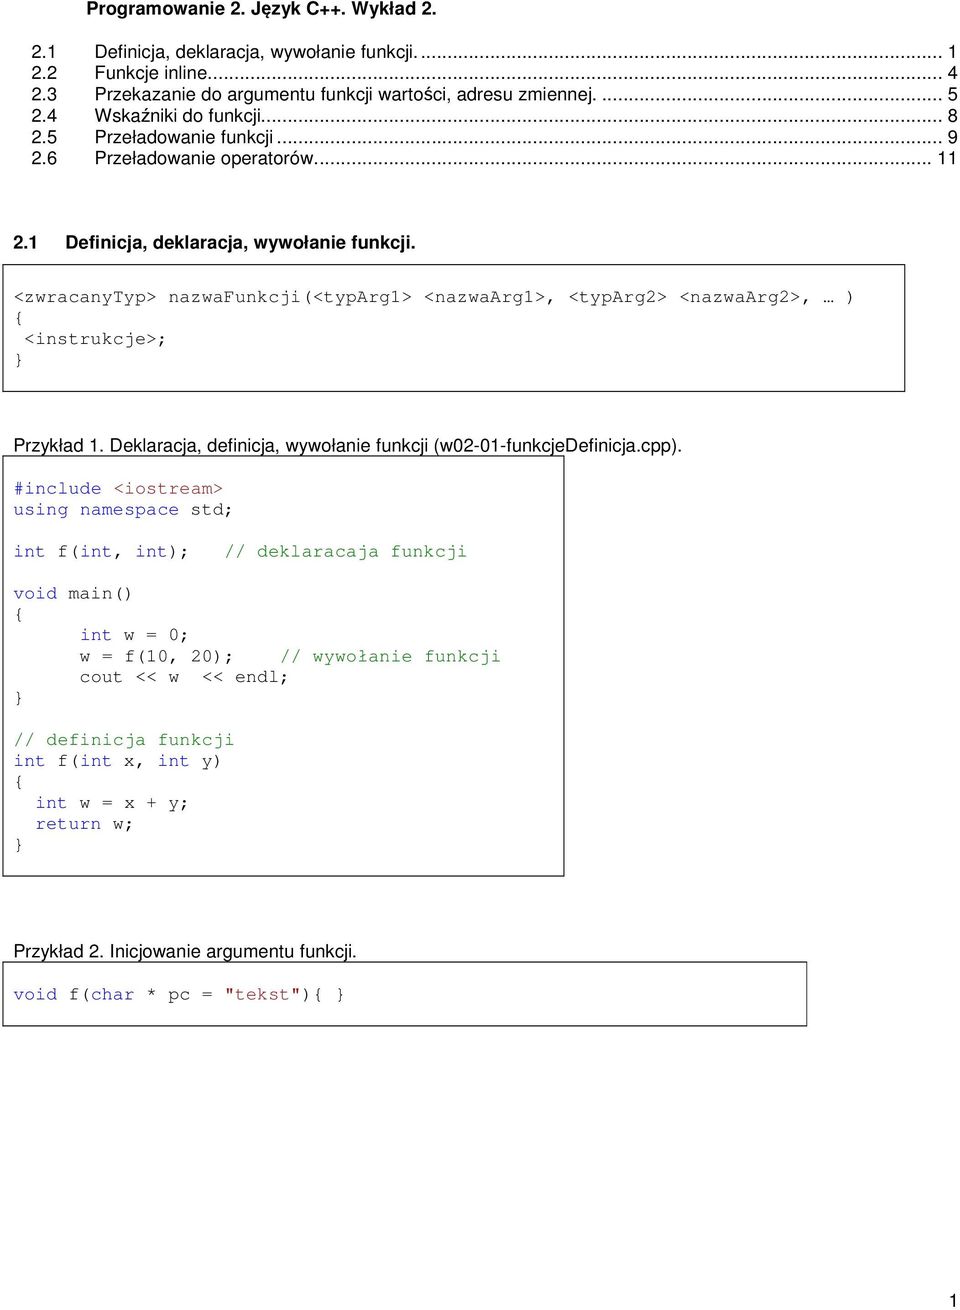The height and width of the screenshot is (1310, 960).
Task: Click page number 5 in table of contents
Action: 952,94
